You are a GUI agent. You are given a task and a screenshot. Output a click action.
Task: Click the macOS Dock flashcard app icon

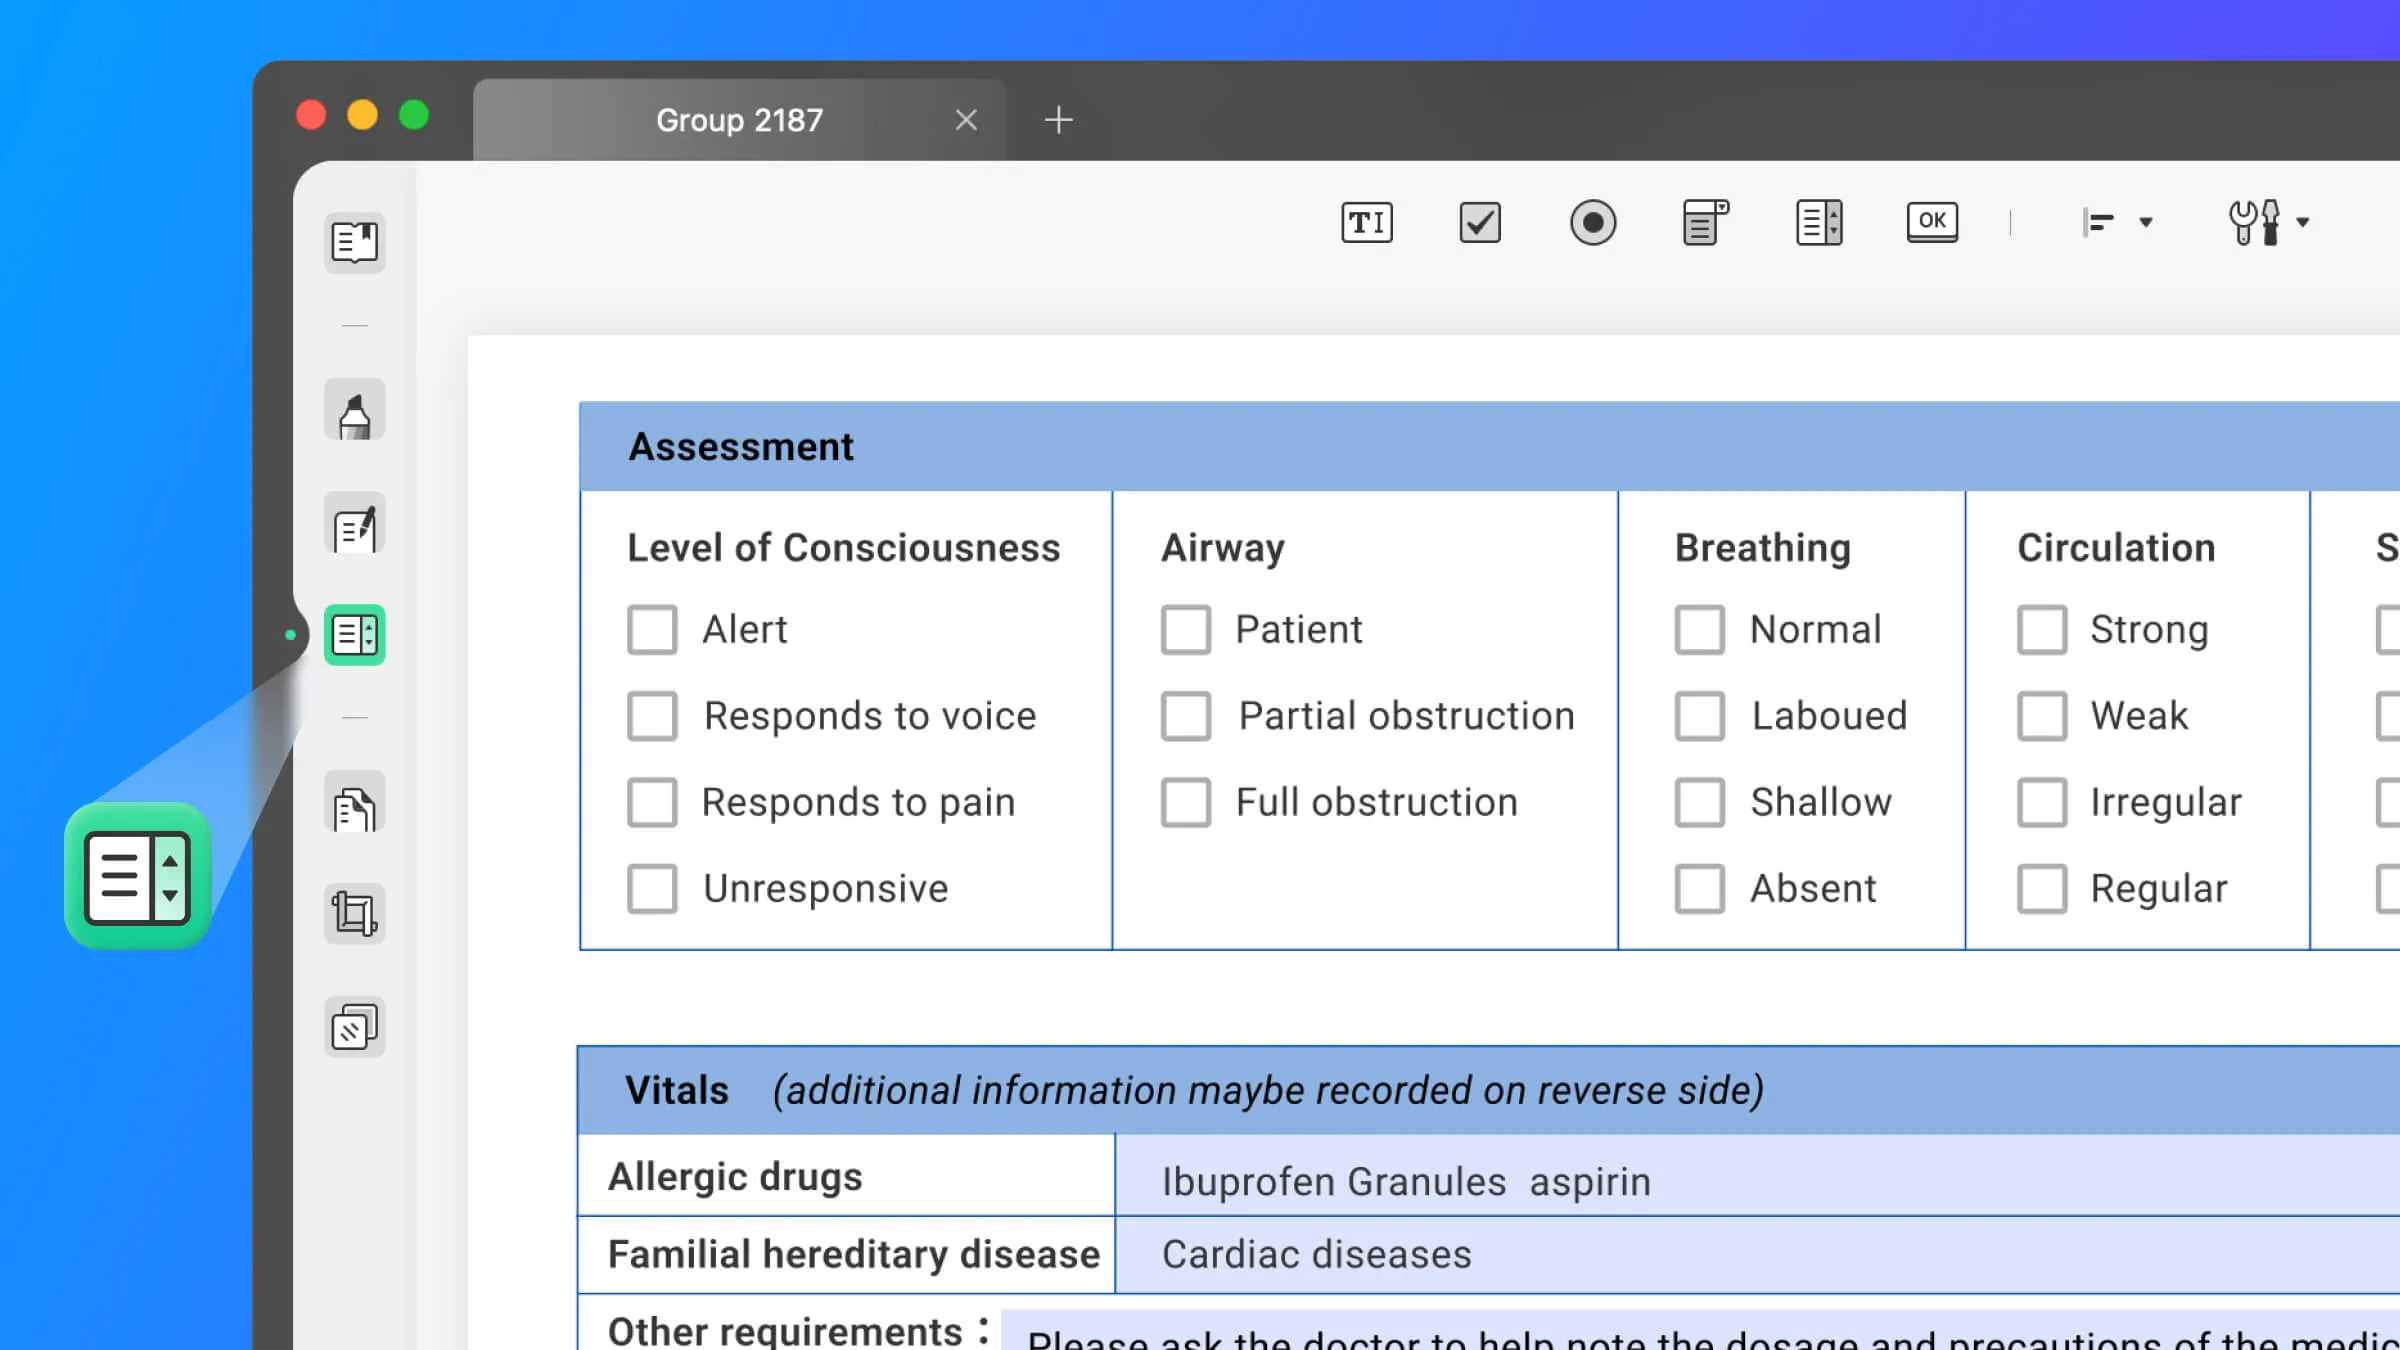pos(138,874)
